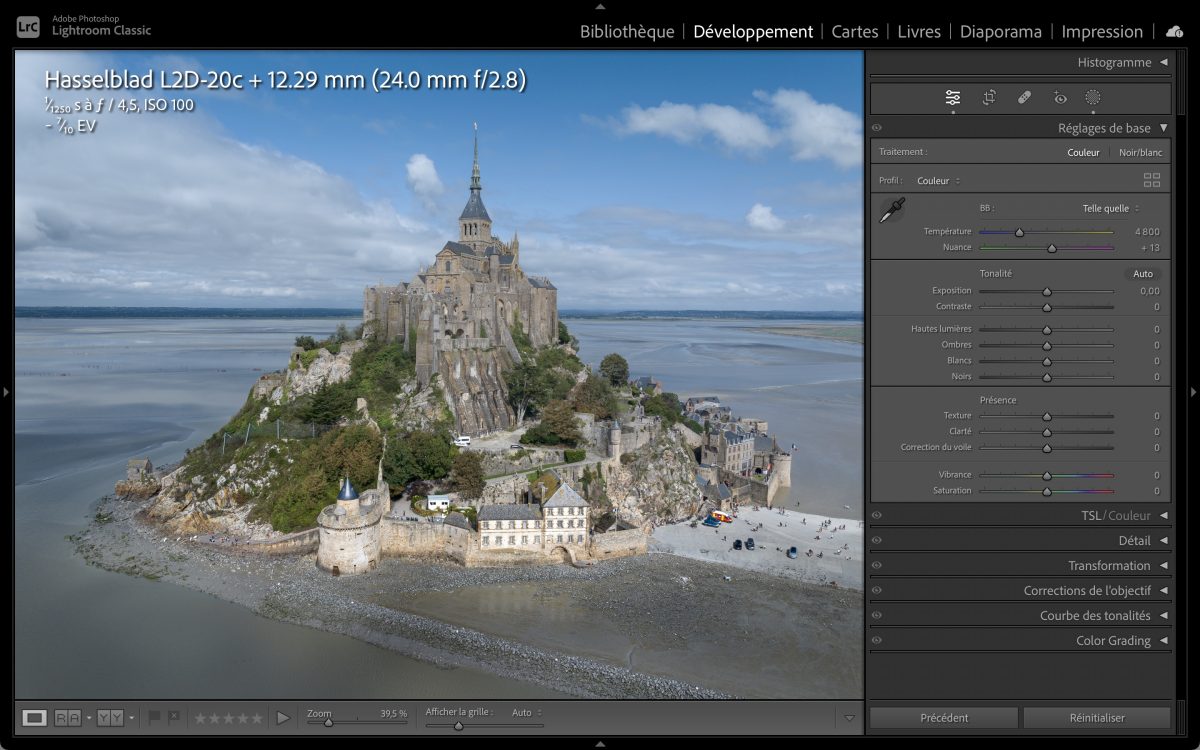Click the Réinitialiser button
Screen dimensions: 1200x750
1096,717
